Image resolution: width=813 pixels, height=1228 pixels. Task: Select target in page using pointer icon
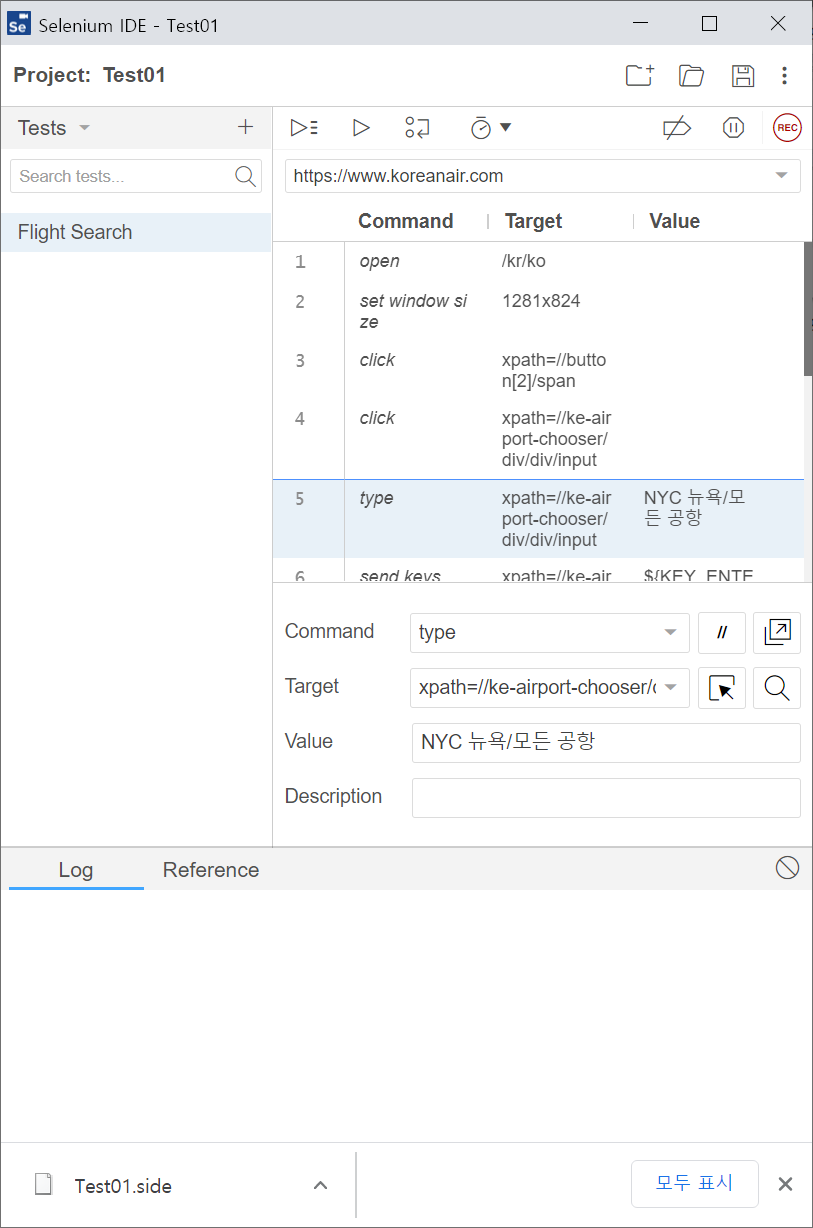point(722,687)
